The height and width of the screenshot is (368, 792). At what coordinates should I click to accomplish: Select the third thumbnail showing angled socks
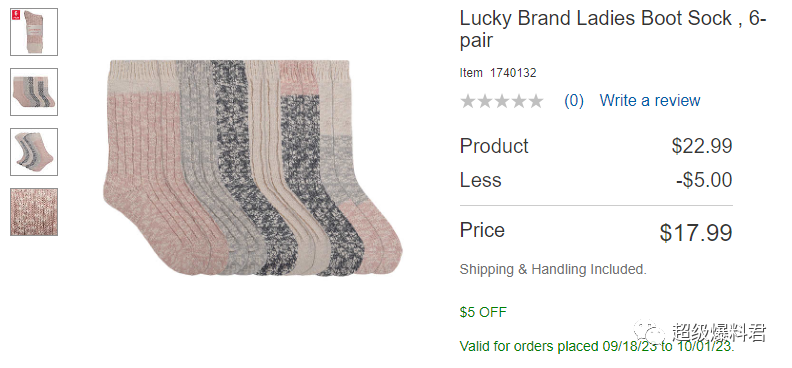[34, 152]
